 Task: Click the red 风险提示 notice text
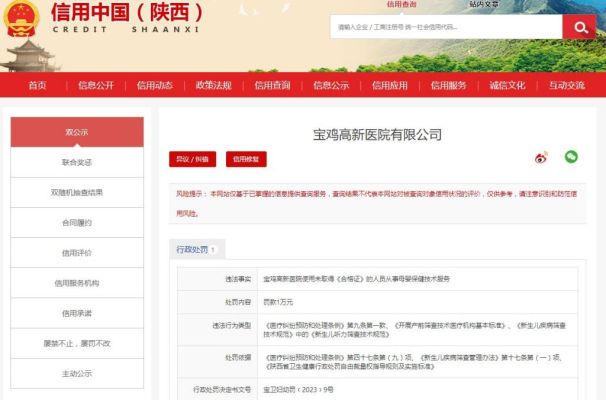click(x=377, y=203)
